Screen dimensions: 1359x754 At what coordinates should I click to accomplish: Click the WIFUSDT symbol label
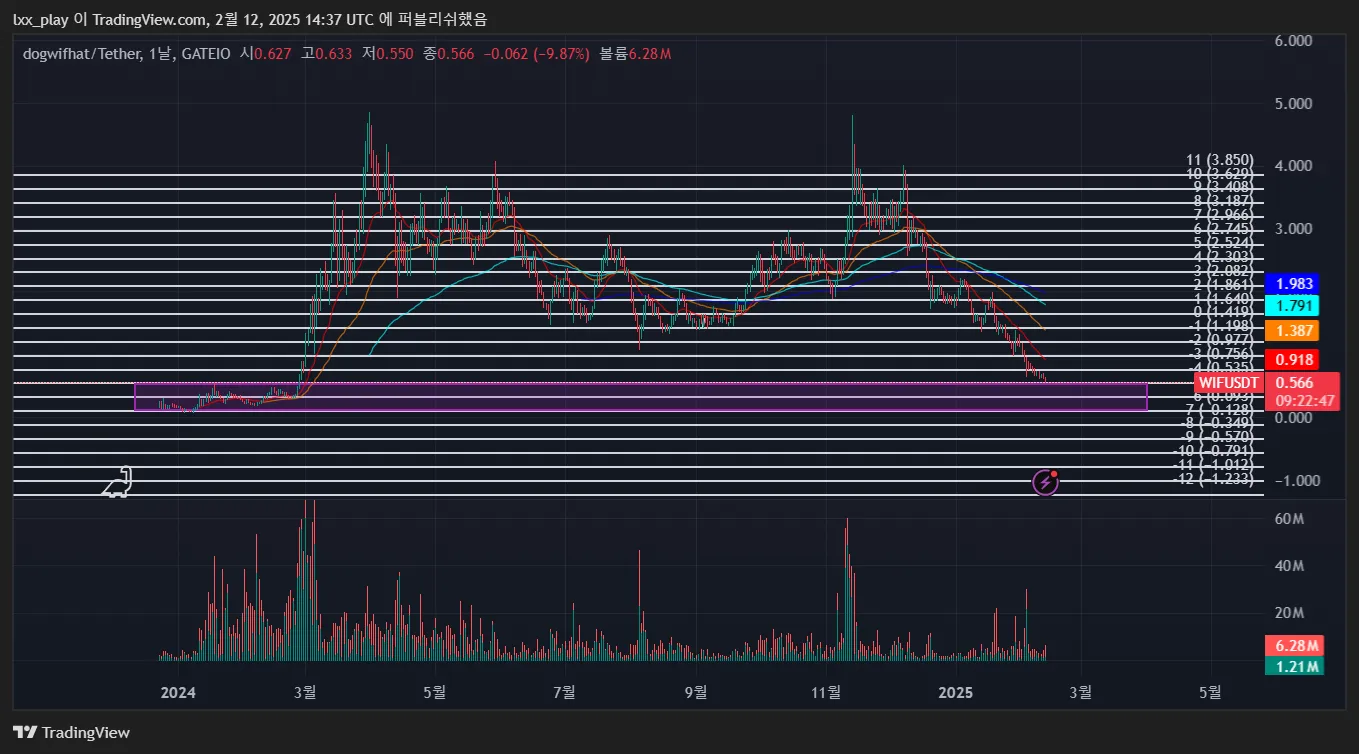tap(1228, 382)
